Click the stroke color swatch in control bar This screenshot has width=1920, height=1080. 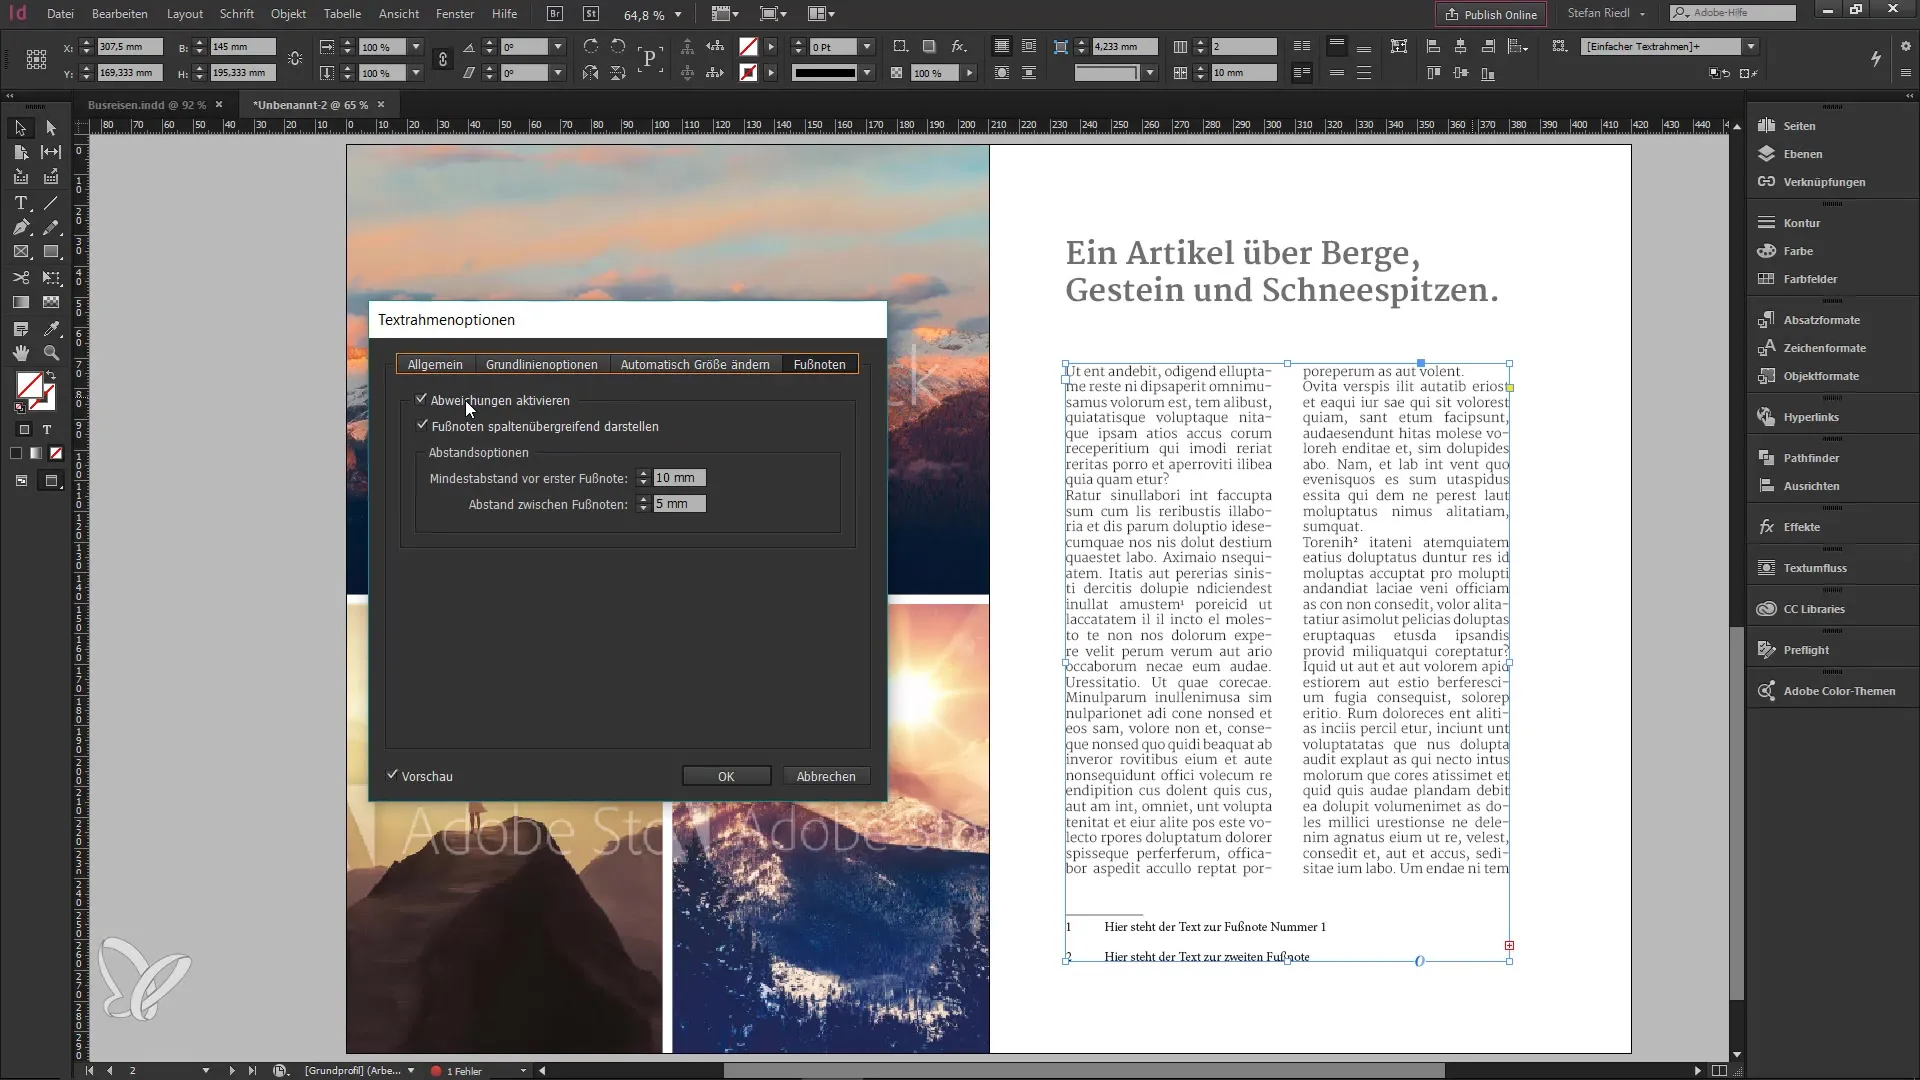[748, 73]
